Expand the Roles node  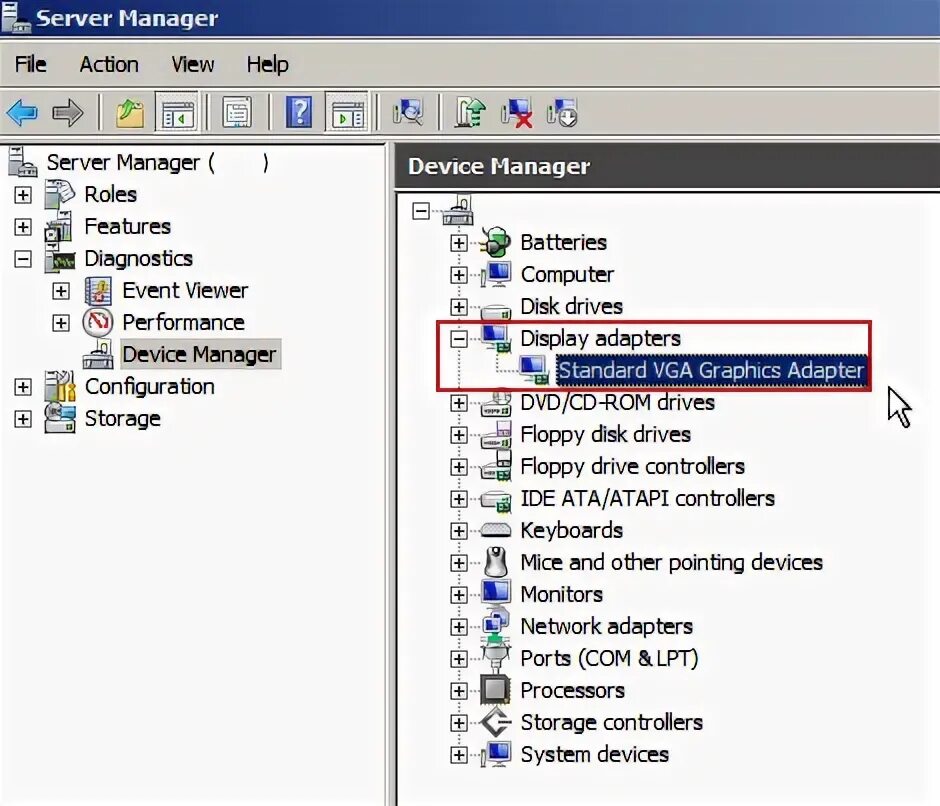[23, 195]
